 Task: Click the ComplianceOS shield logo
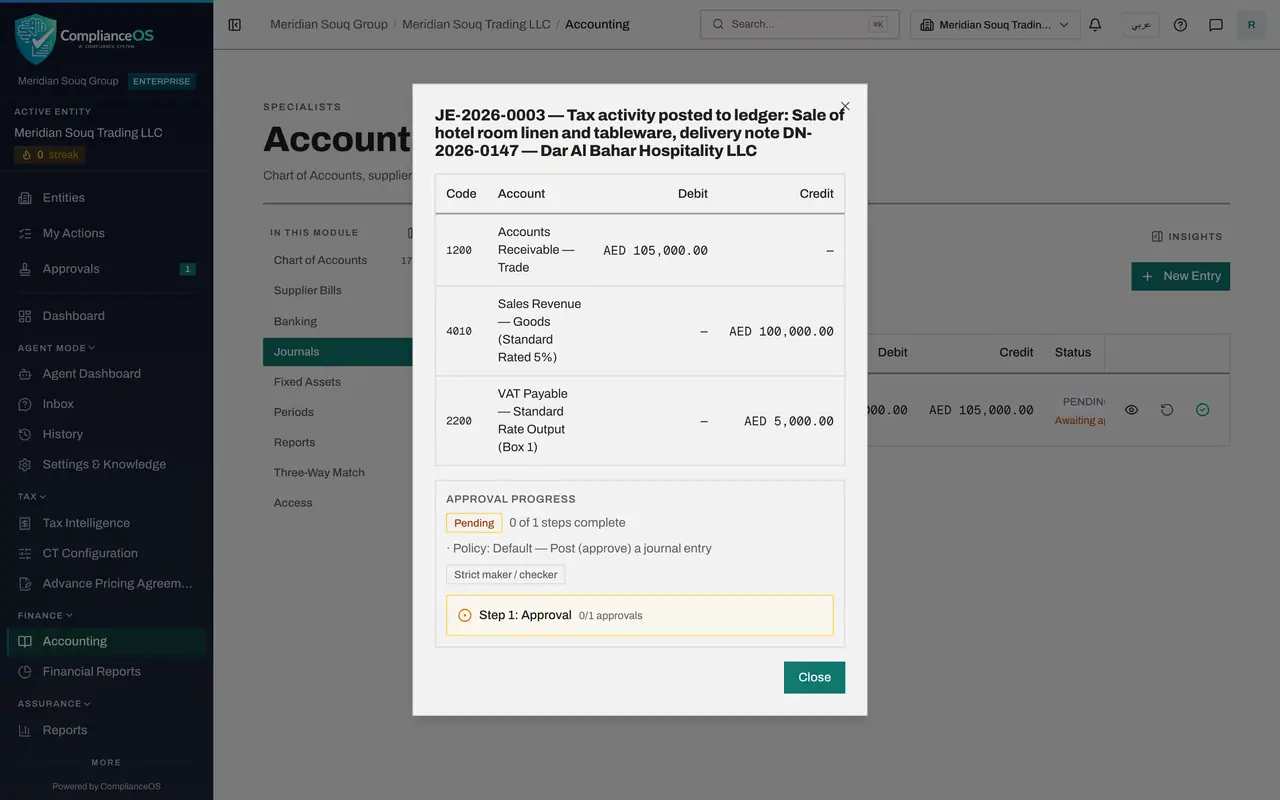coord(35,39)
